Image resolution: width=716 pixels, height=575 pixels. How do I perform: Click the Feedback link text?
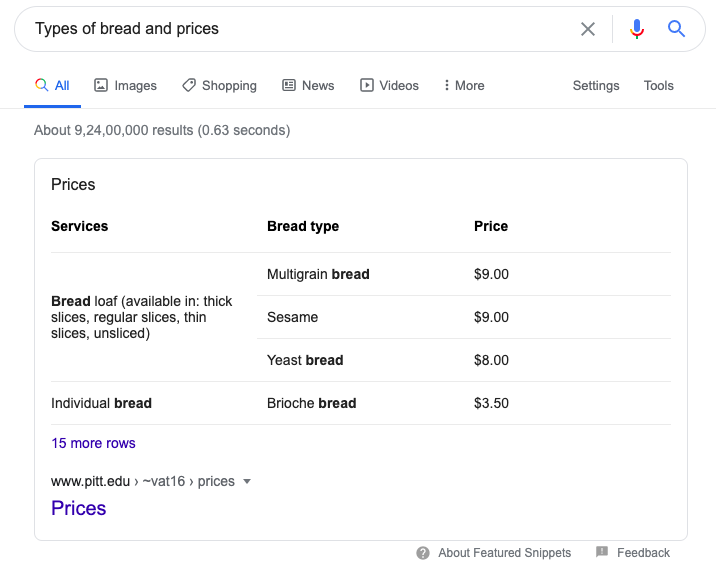coord(643,553)
